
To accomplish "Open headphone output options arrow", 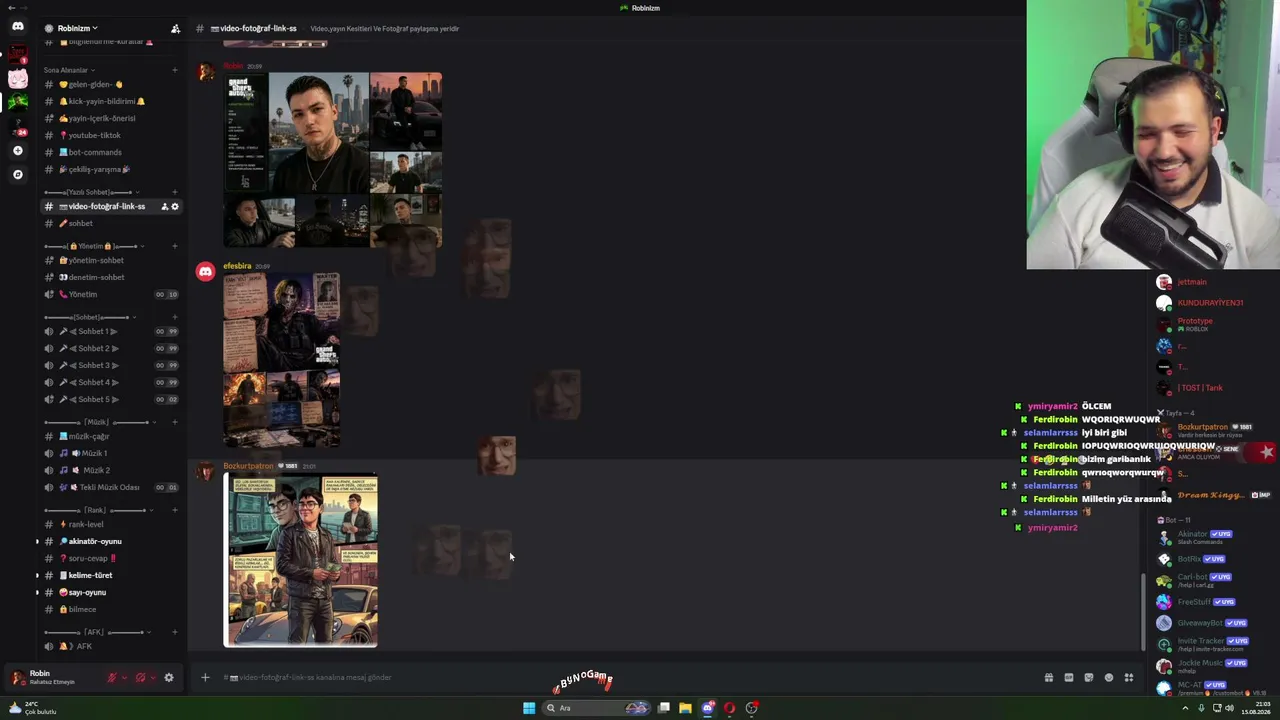I will click(152, 678).
